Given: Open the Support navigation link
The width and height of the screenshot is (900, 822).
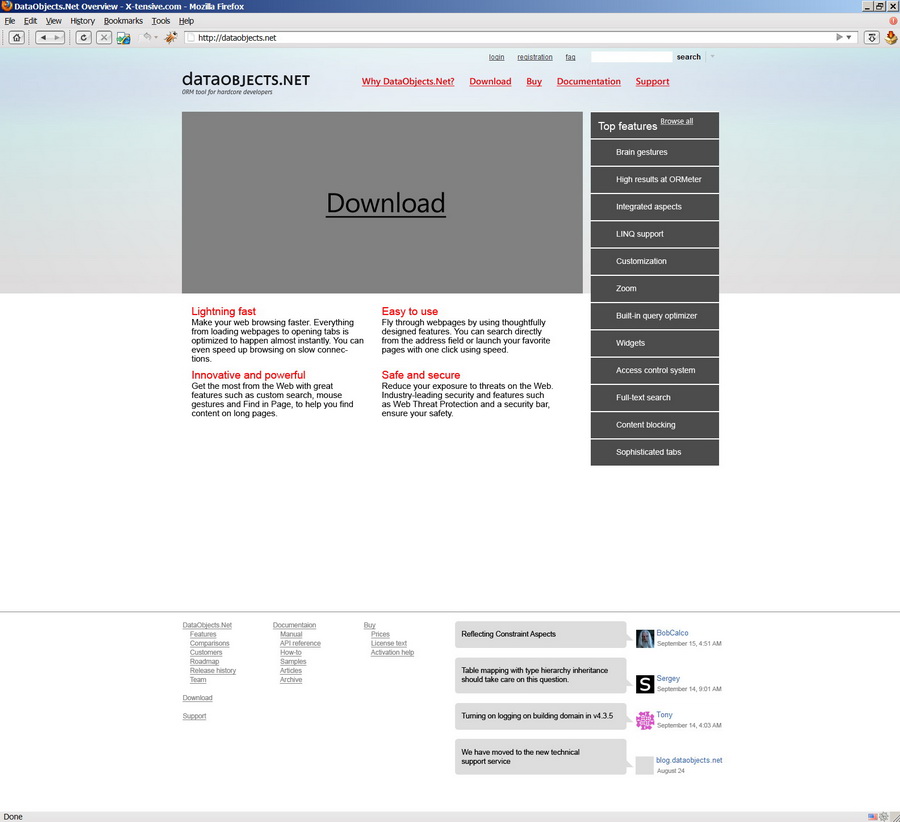Looking at the screenshot, I should pyautogui.click(x=652, y=82).
